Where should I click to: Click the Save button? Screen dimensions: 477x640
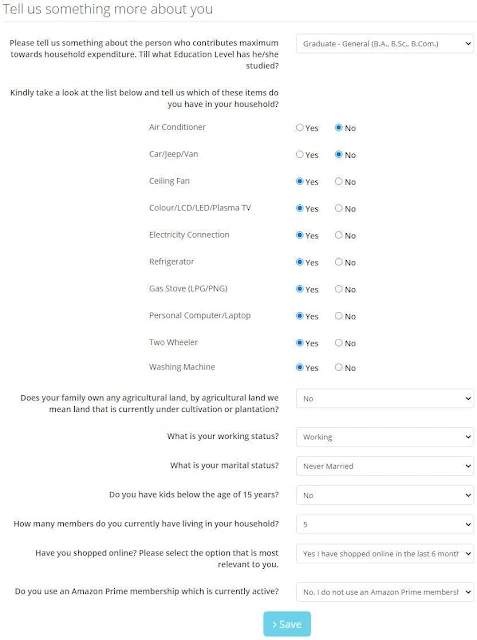pos(287,624)
